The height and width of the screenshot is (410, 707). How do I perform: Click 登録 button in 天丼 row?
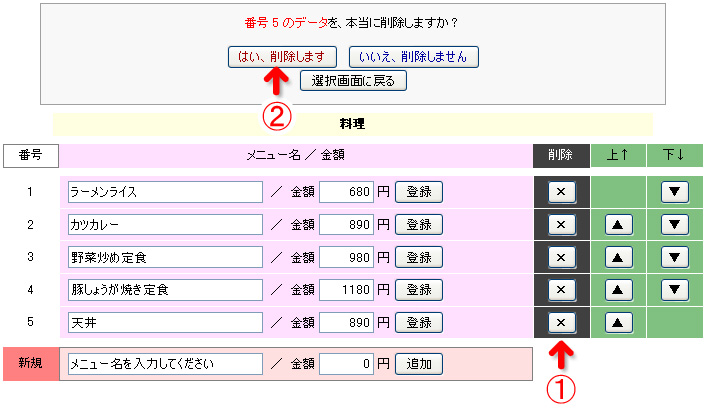tap(418, 323)
